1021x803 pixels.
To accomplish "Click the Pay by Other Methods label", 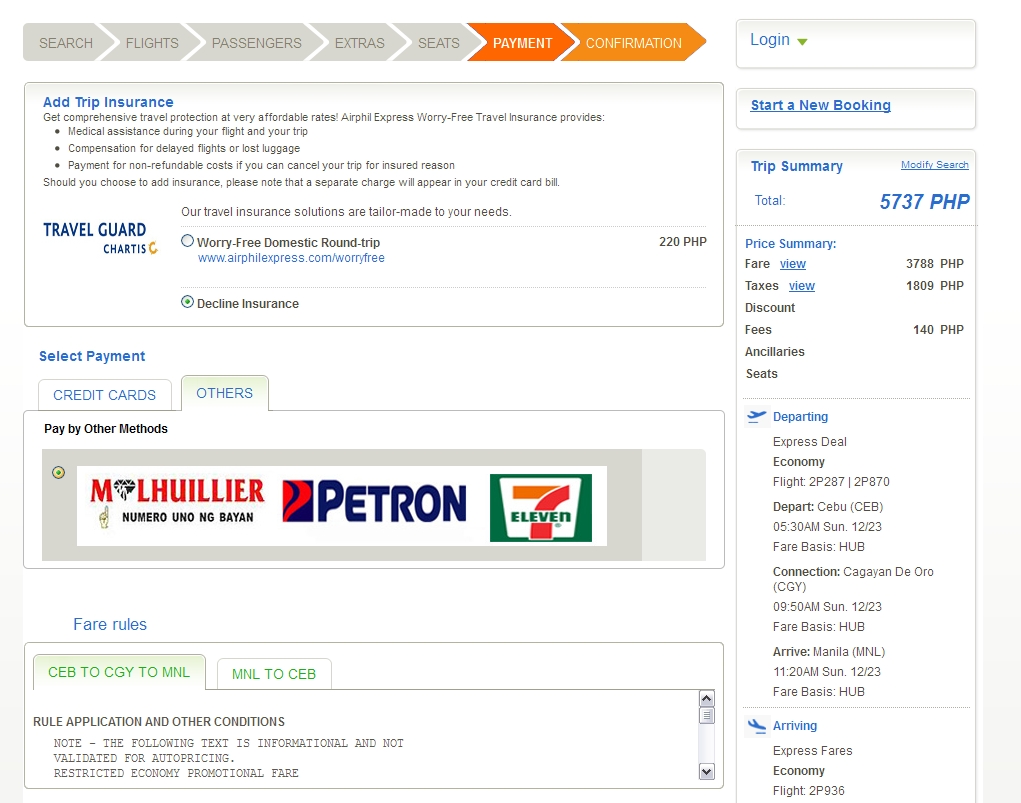I will point(106,429).
